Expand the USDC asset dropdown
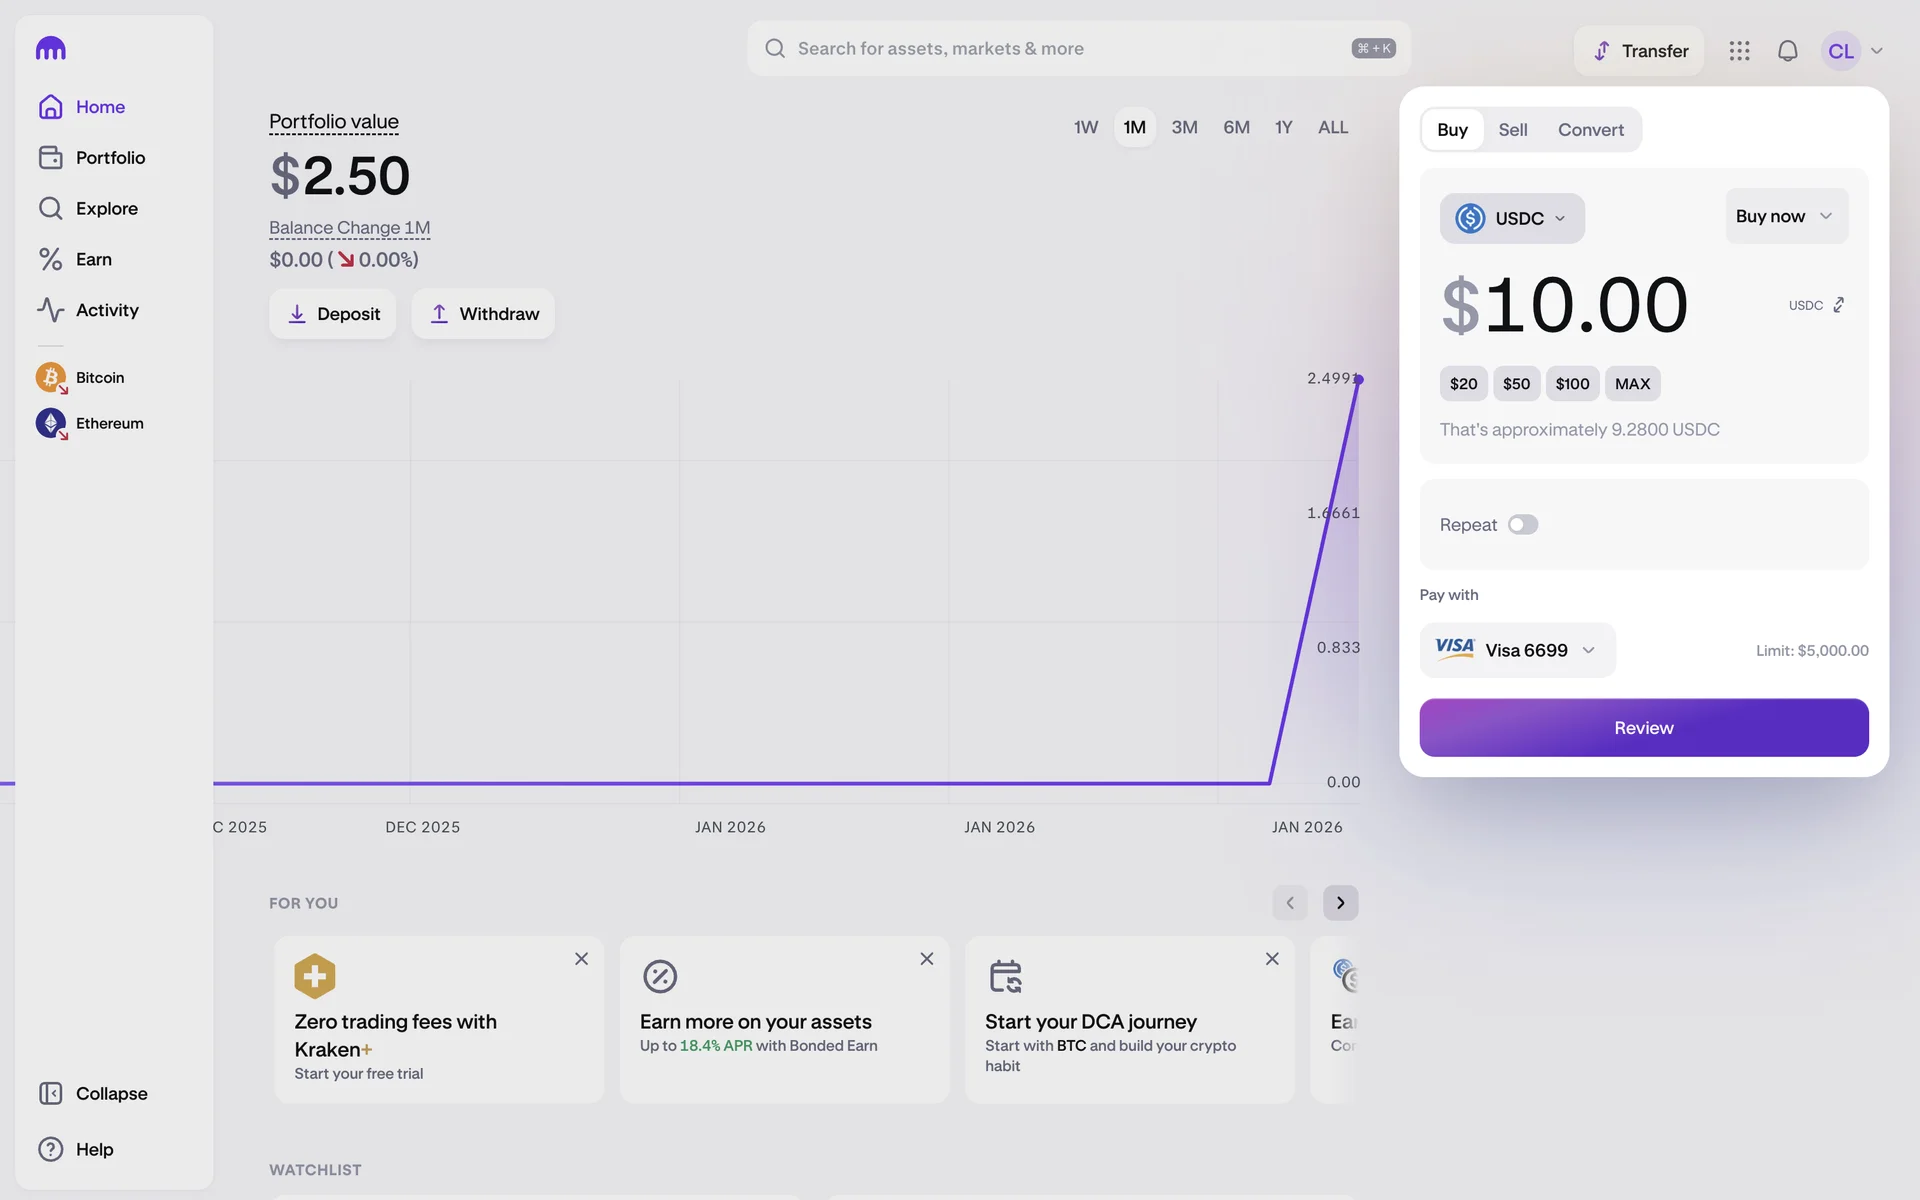Viewport: 1920px width, 1200px height. [1511, 218]
